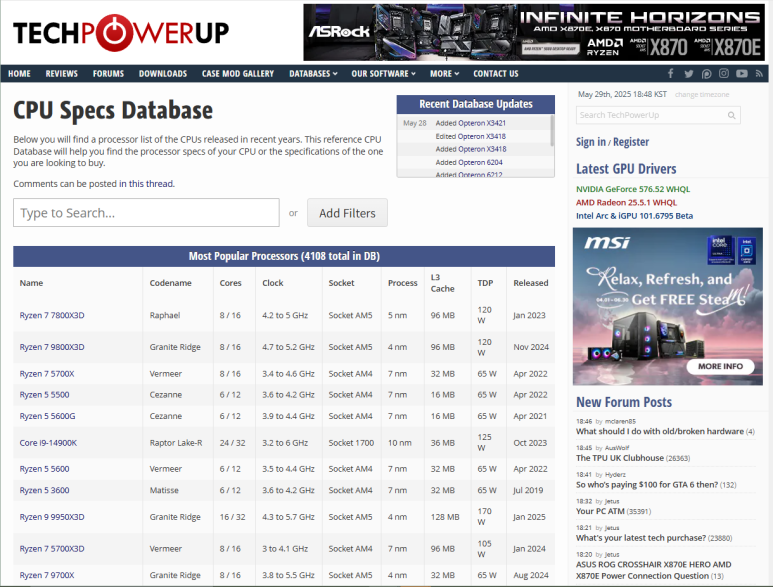Screen dimensions: 773x587
Task: Open Ryzen 9 9950X3D specs
Action: (52, 517)
